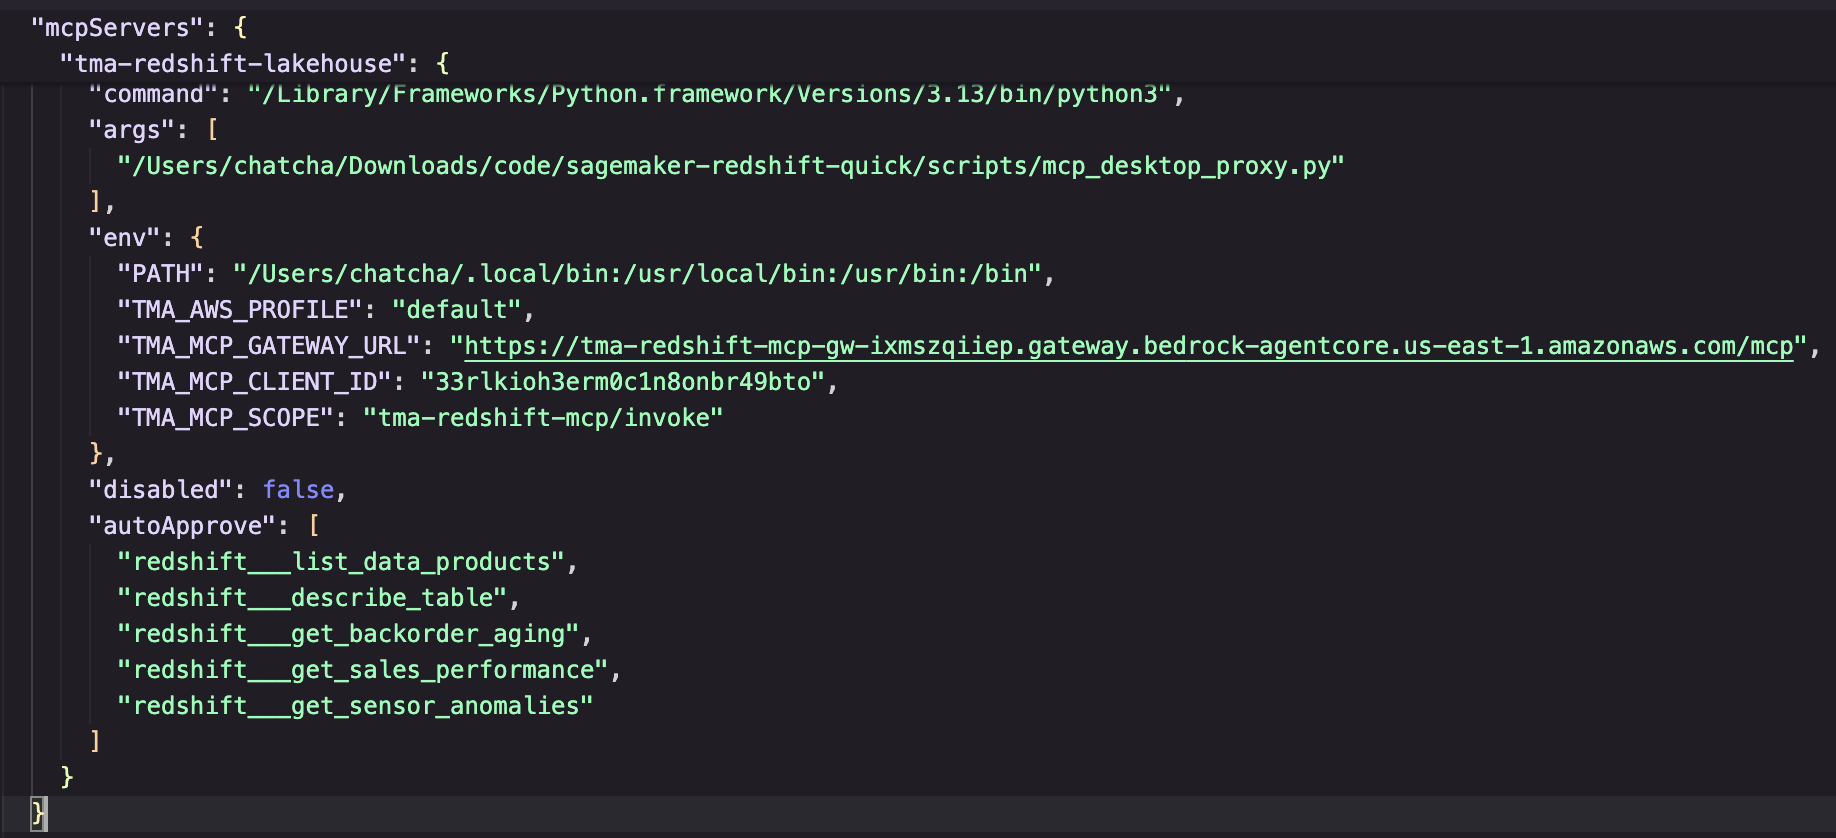
Task: Click the "disabled" key
Action: 160,490
